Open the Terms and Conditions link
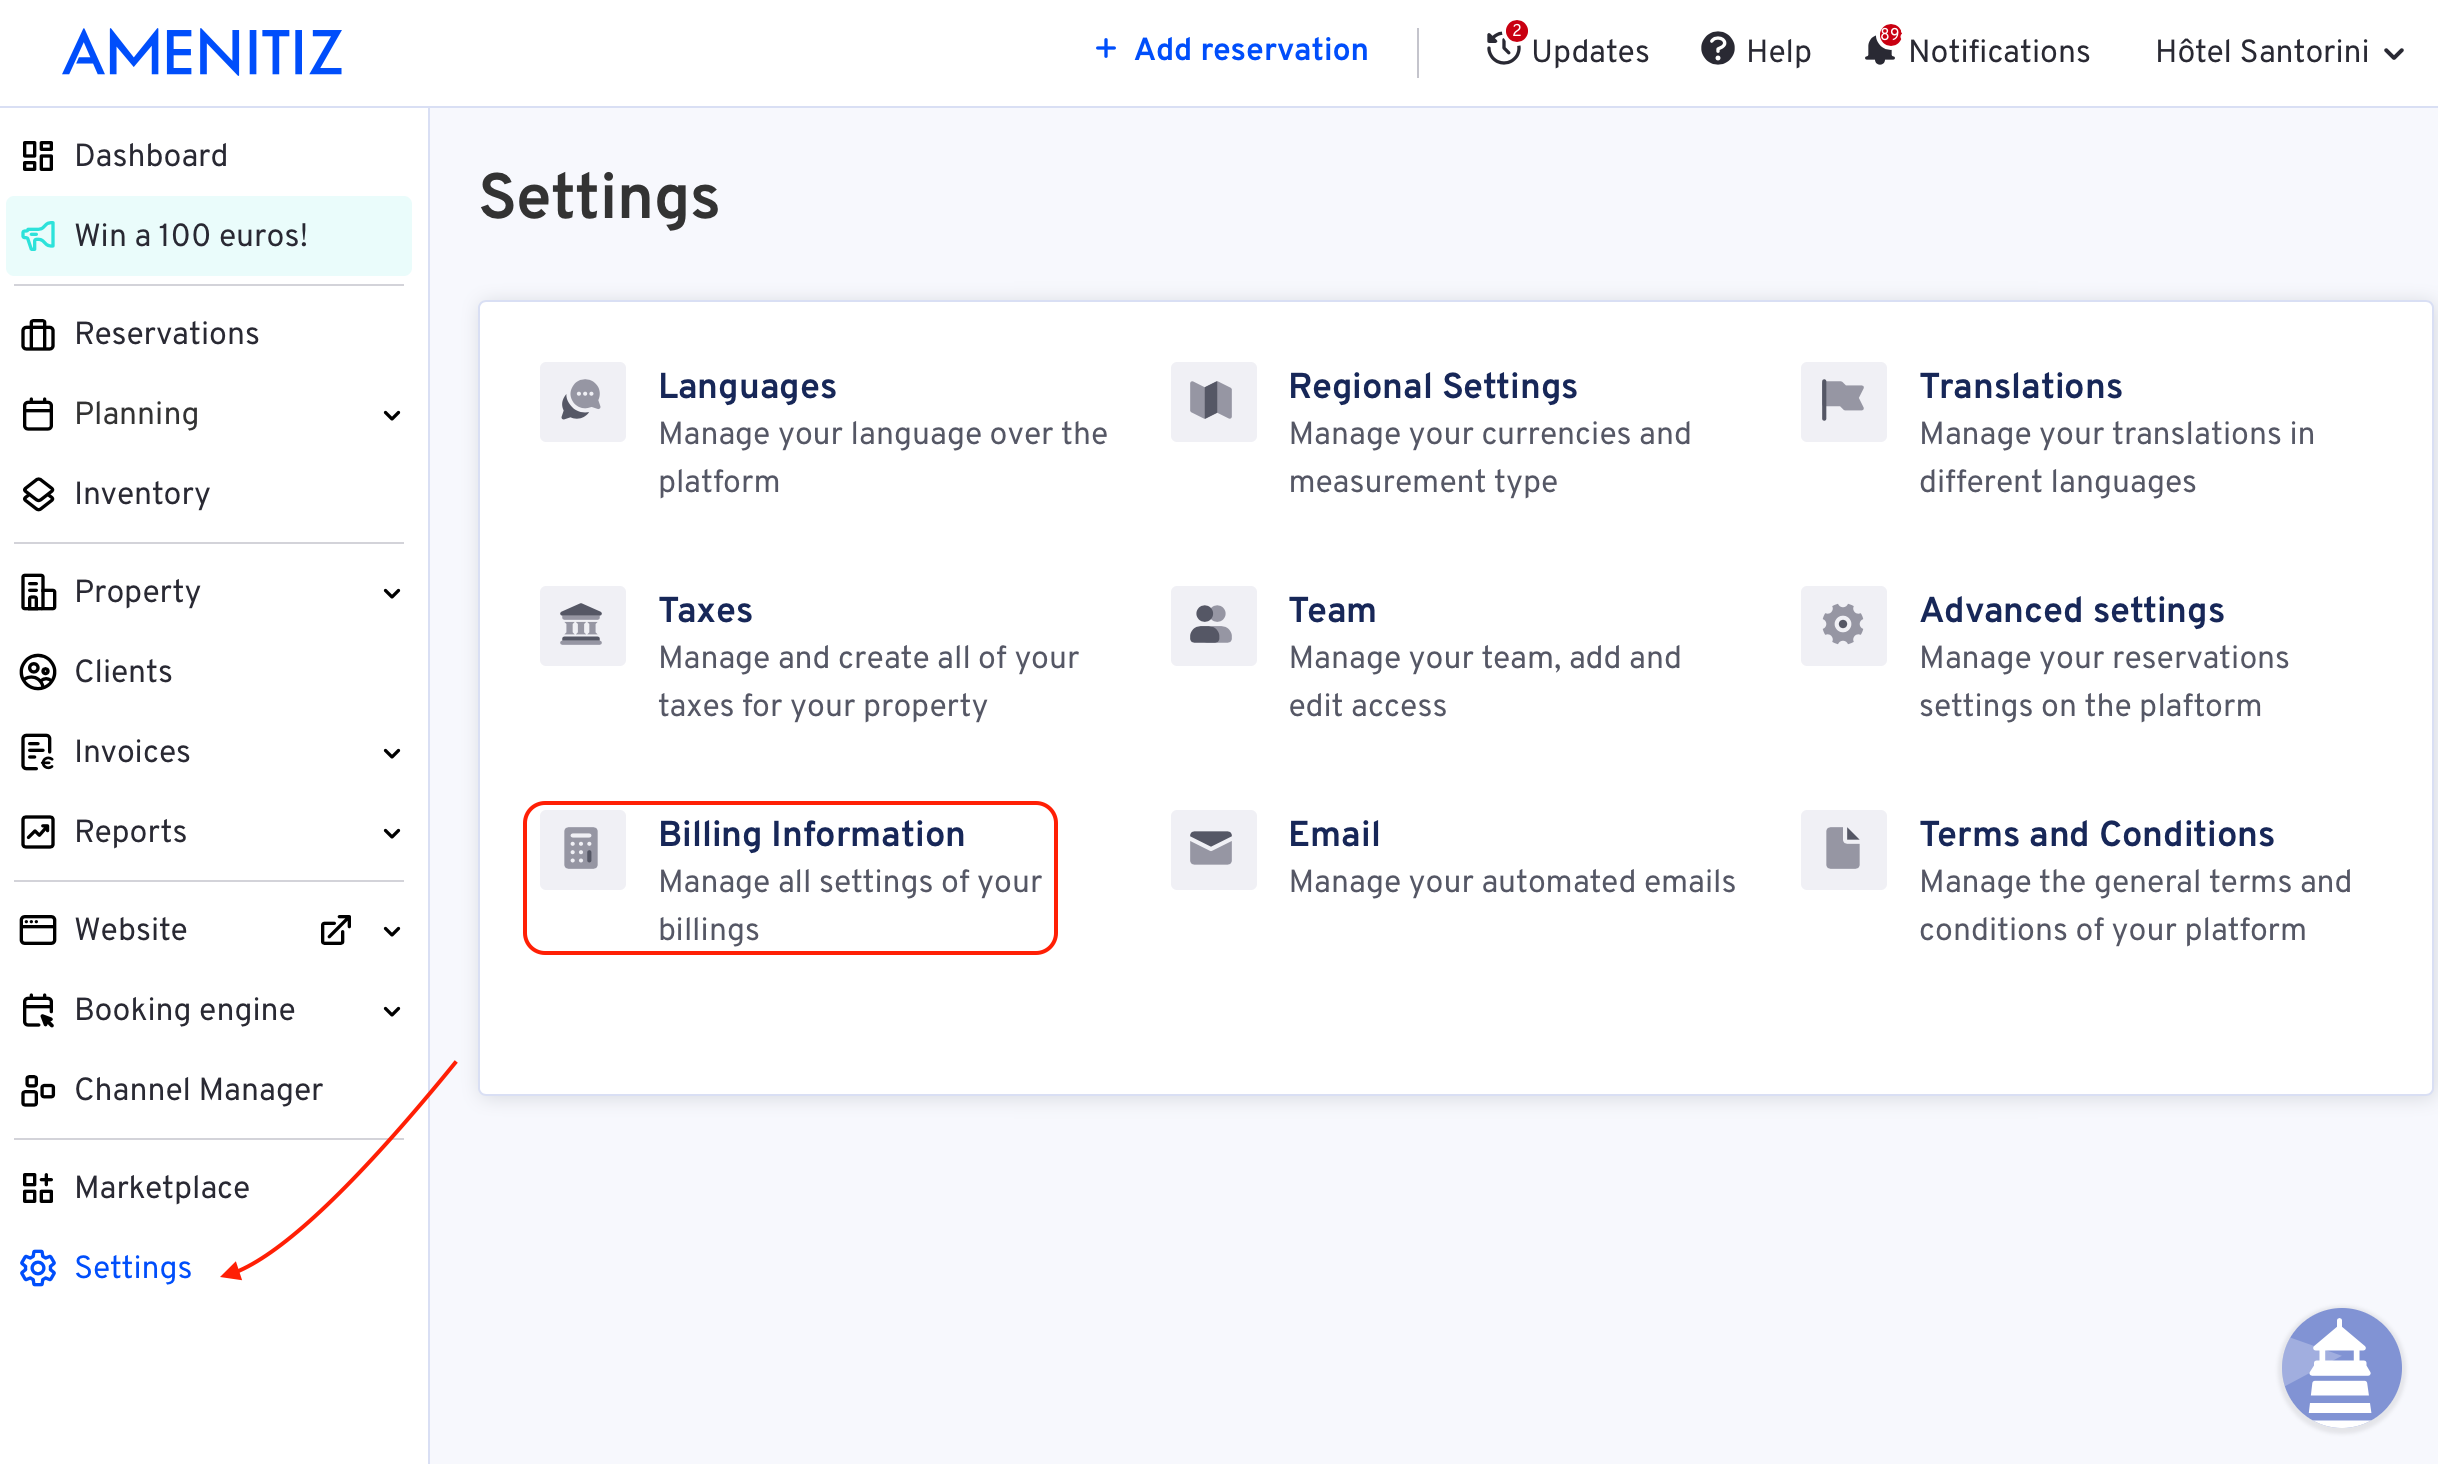This screenshot has height=1464, width=2438. point(2097,834)
